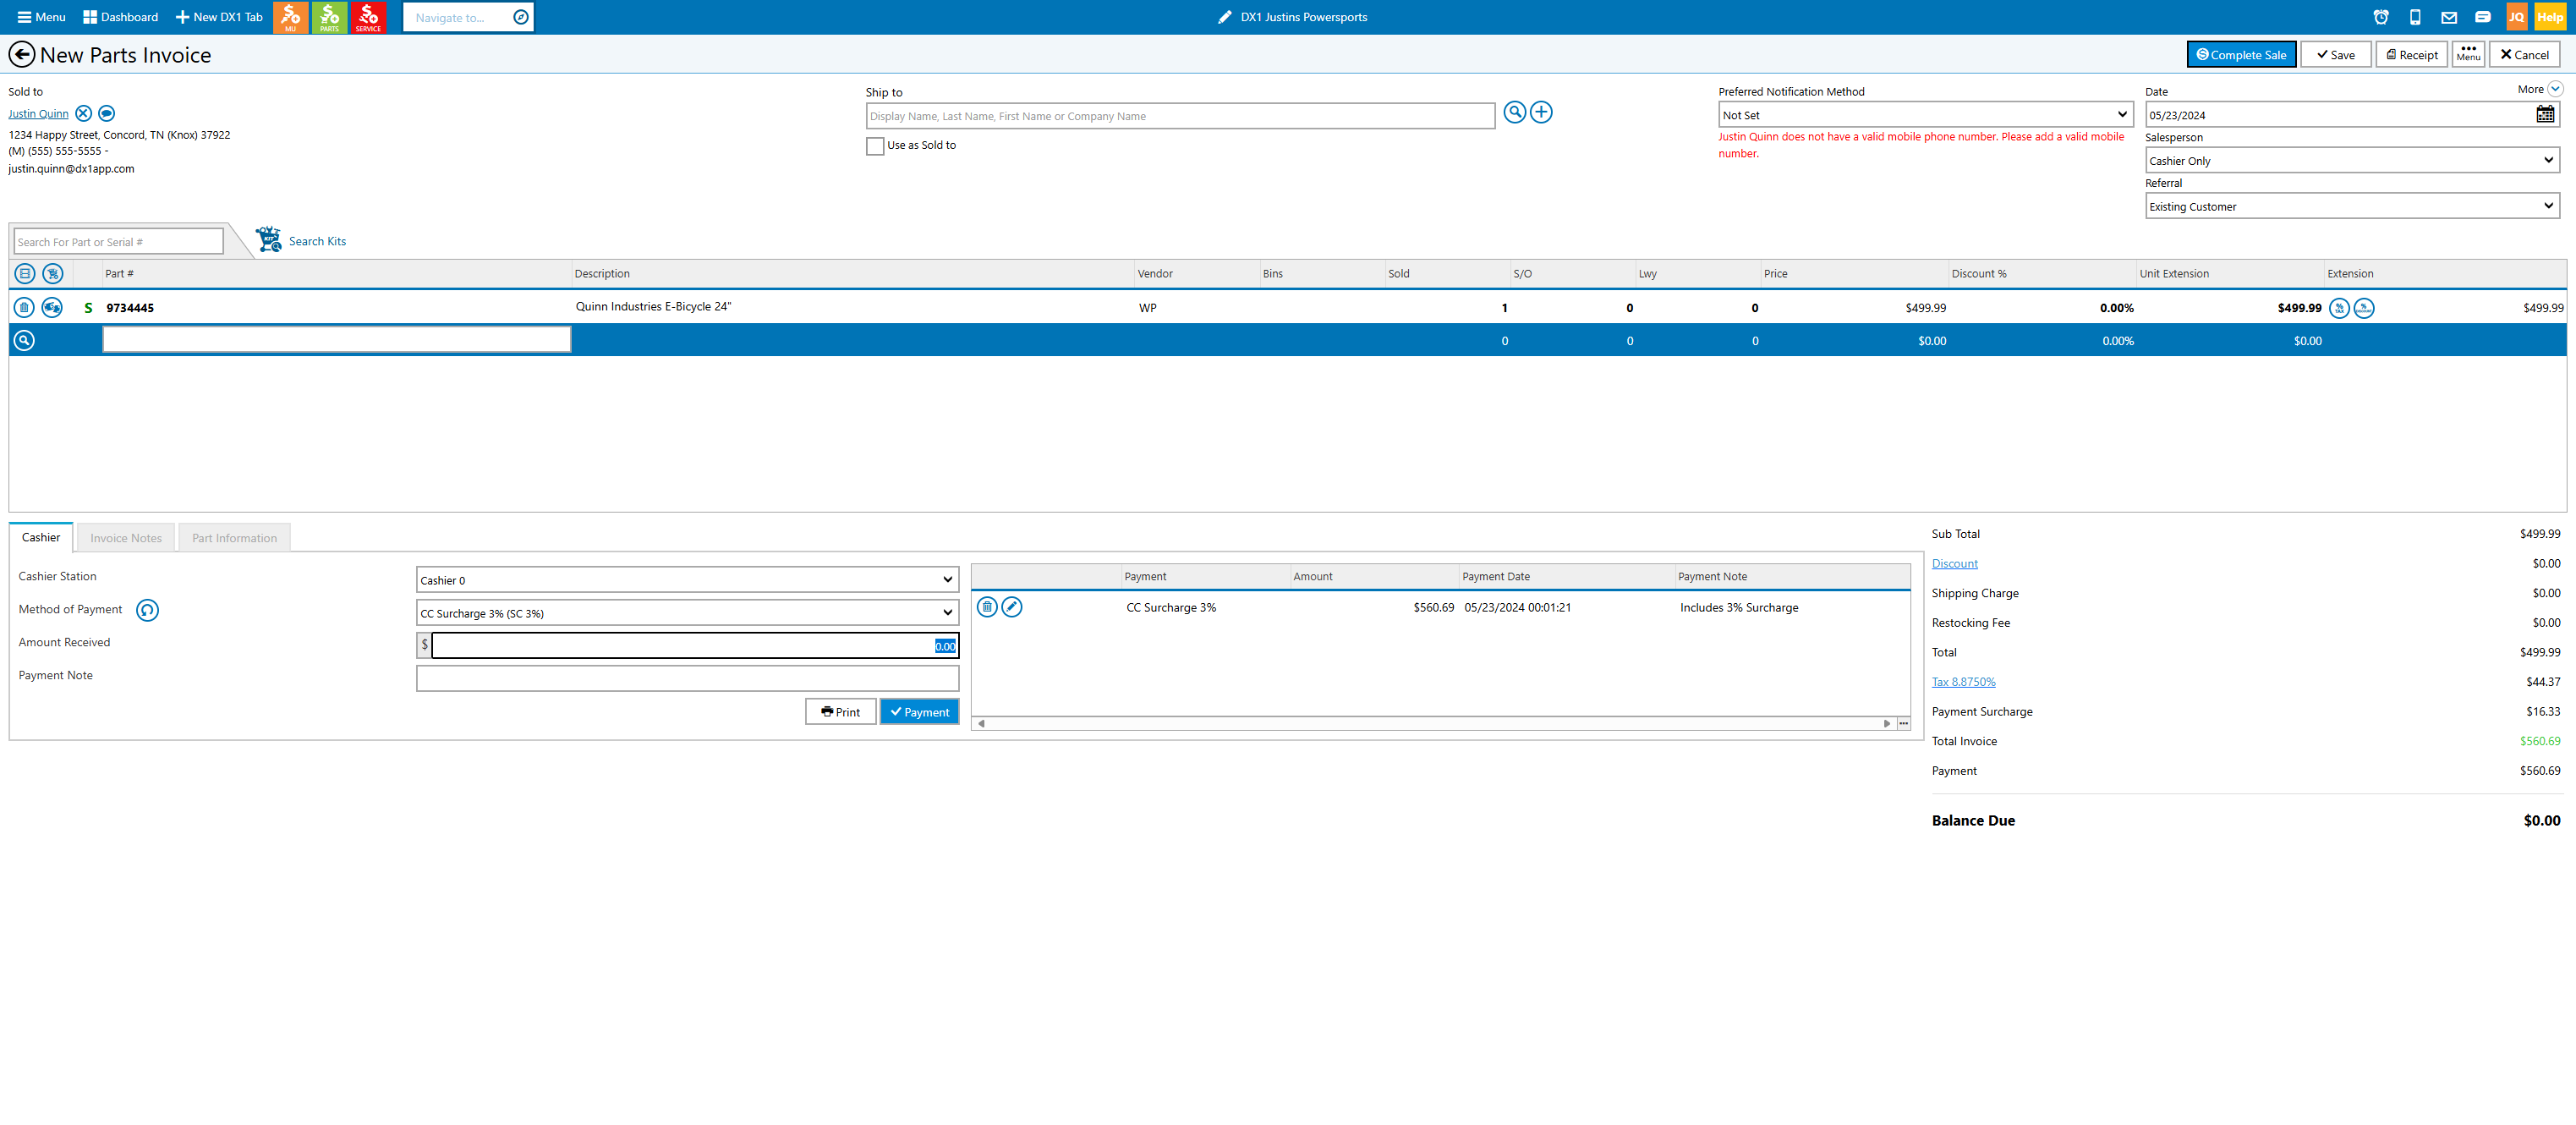Open the envelope mail icon in top bar
The height and width of the screenshot is (1125, 2576).
pyautogui.click(x=2449, y=17)
